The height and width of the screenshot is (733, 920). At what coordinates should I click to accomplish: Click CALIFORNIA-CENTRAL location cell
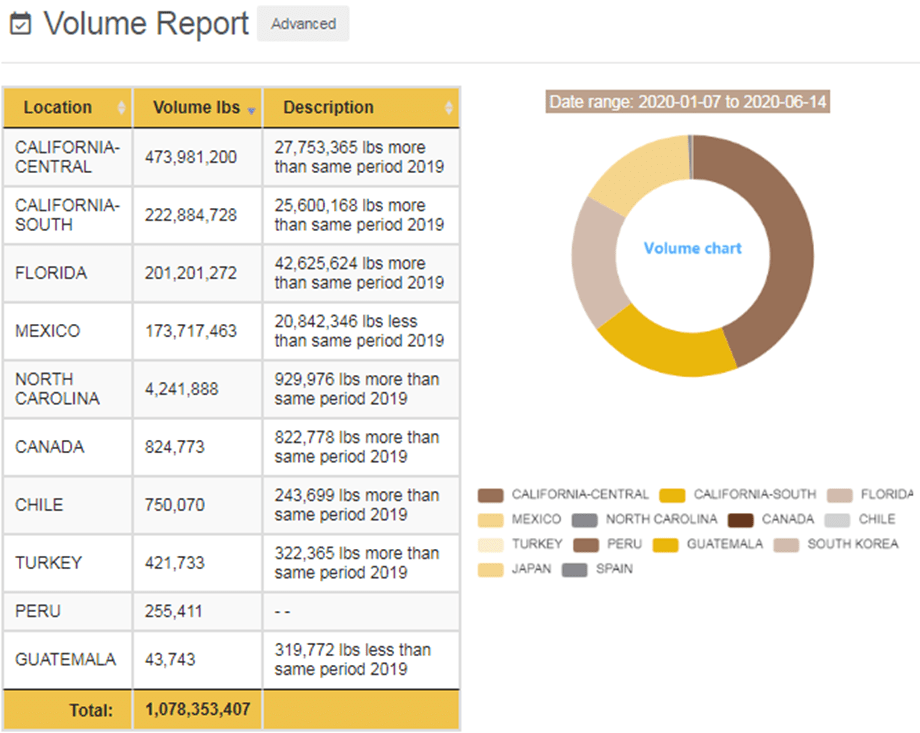[x=67, y=157]
